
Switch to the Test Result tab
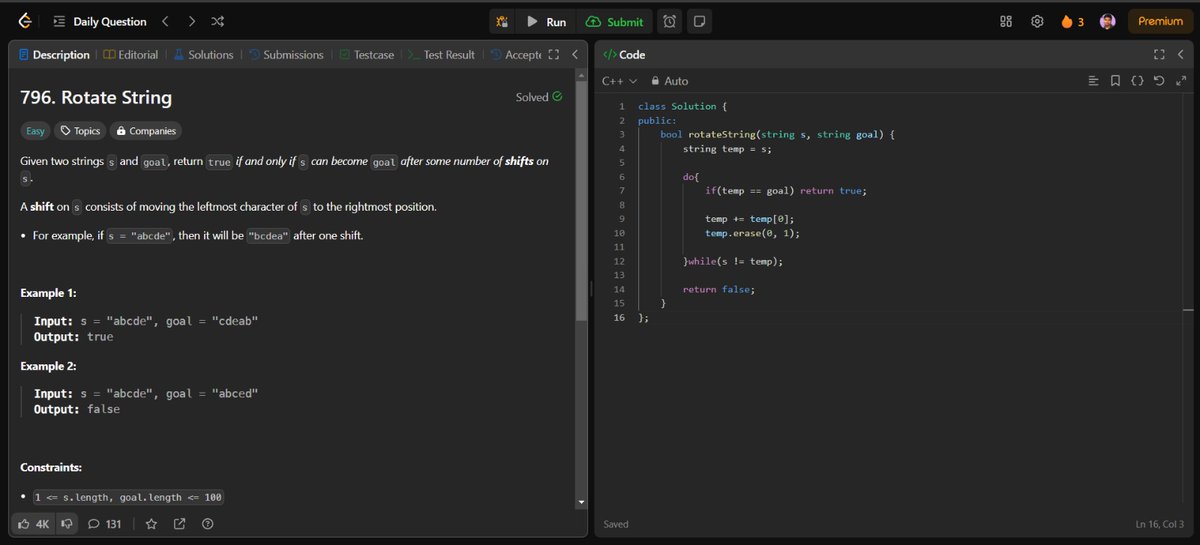441,55
